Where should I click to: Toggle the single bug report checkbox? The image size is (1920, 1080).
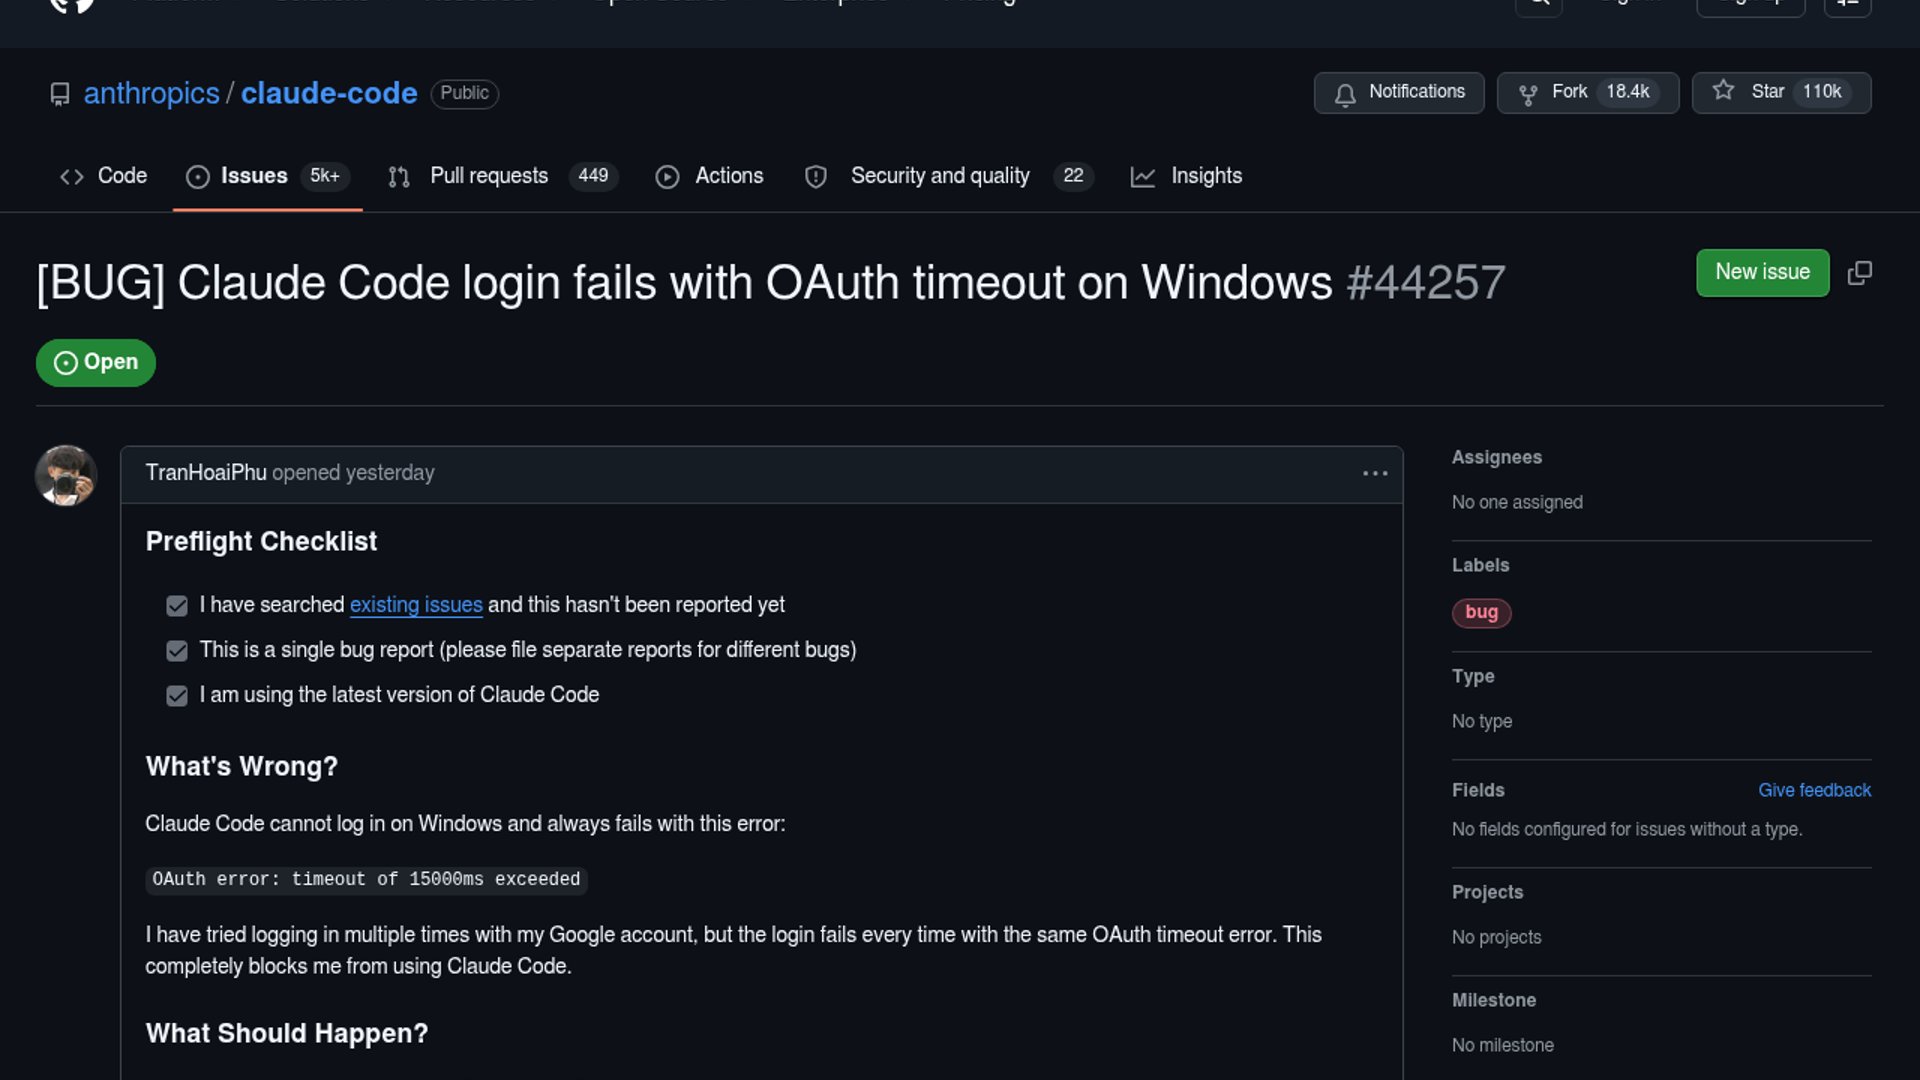(x=177, y=651)
